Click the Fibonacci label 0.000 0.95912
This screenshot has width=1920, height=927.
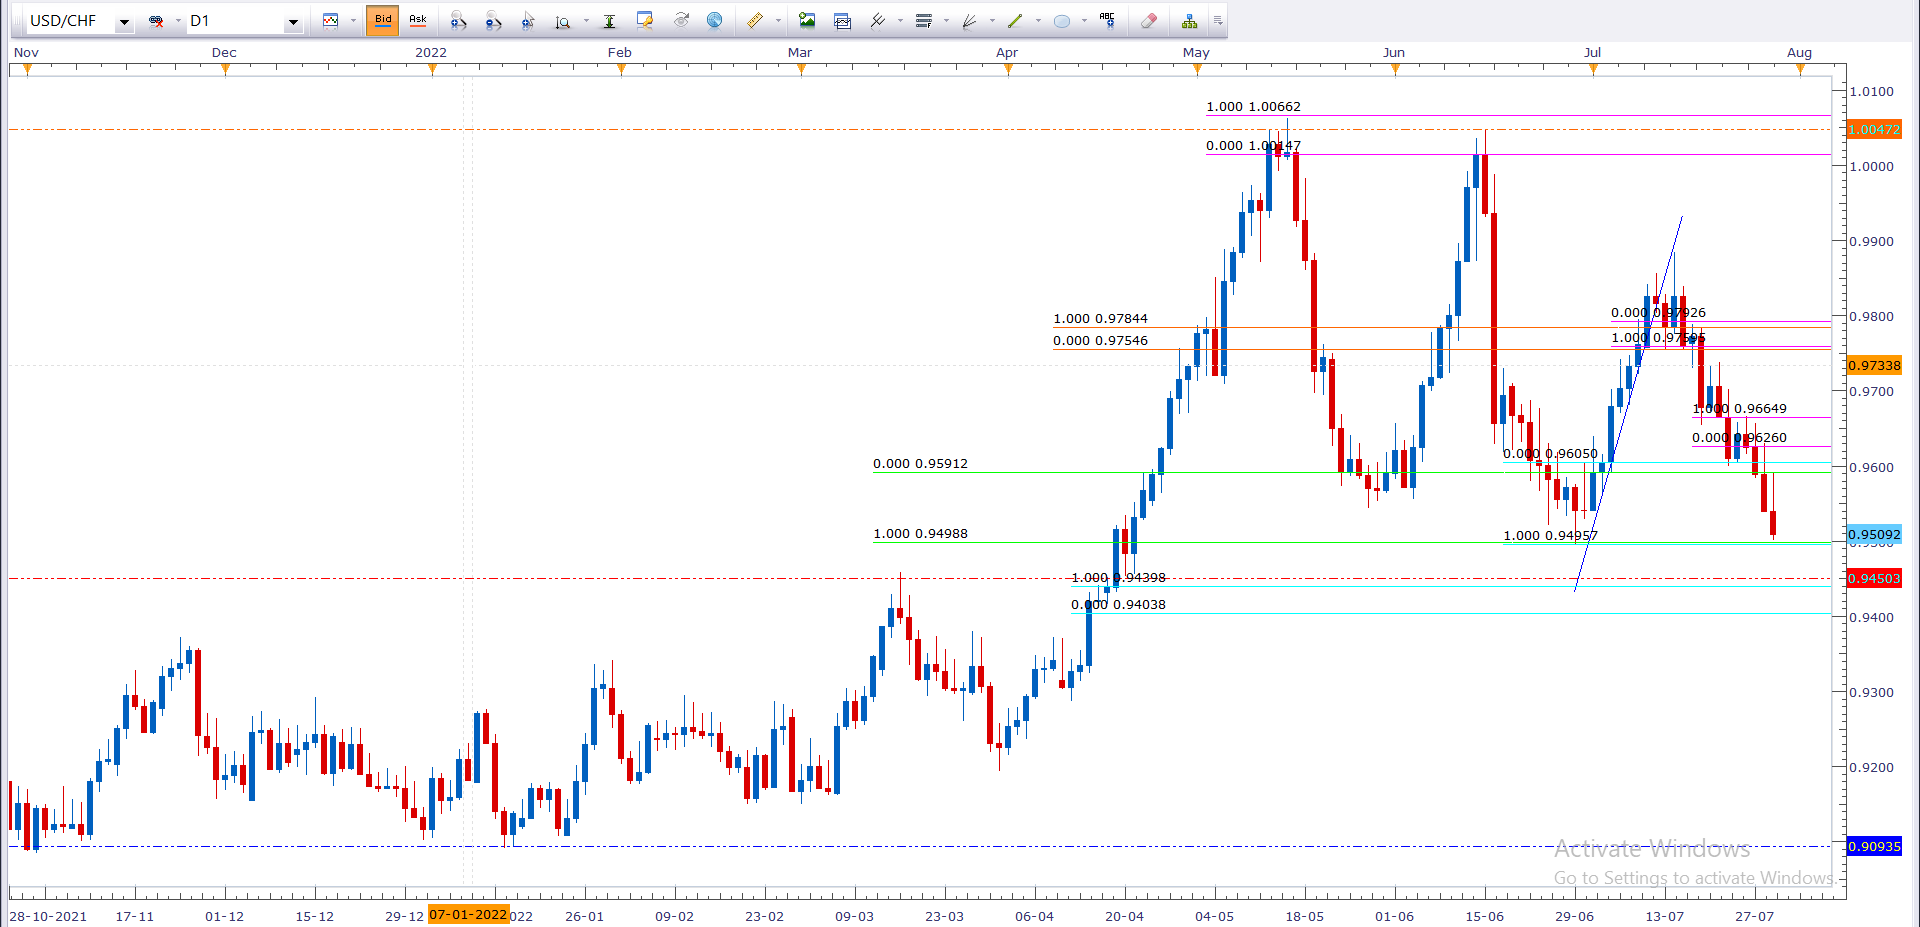[x=920, y=464]
